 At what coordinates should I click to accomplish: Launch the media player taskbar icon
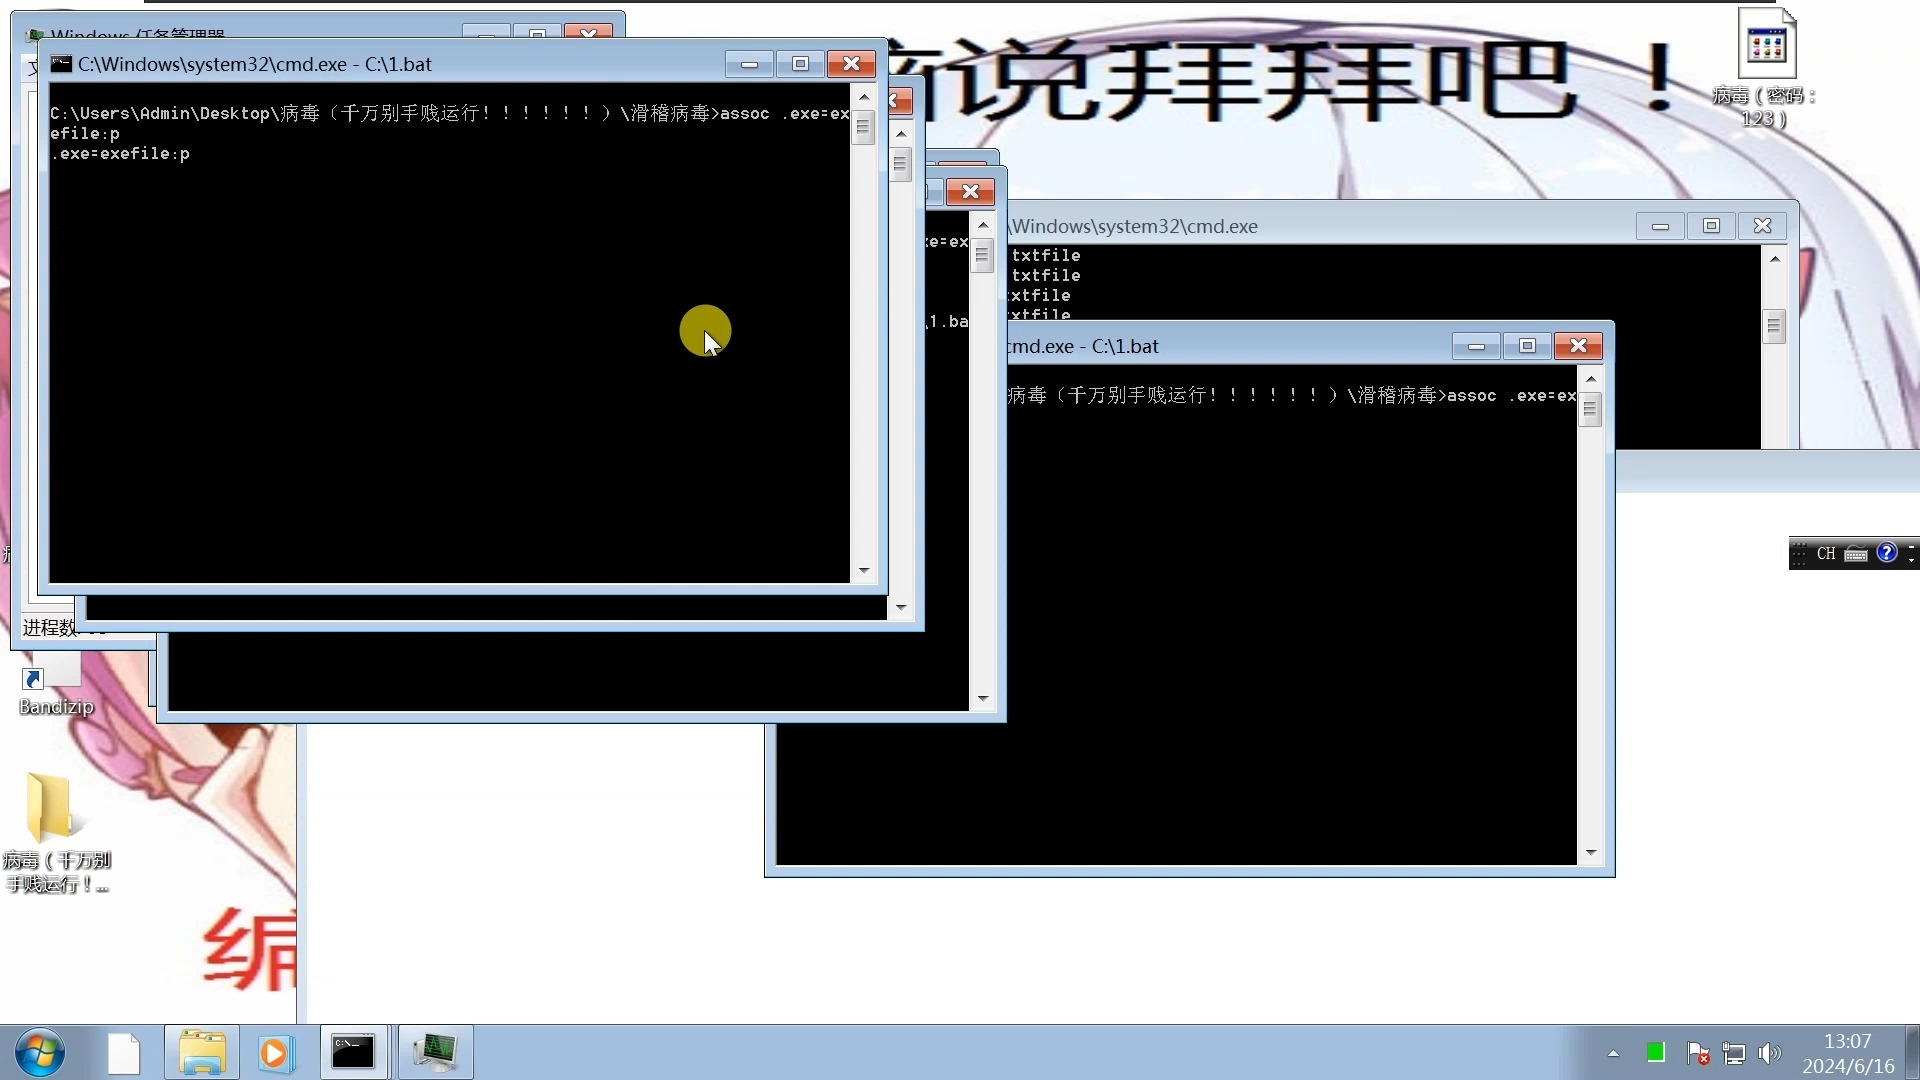pyautogui.click(x=277, y=1053)
